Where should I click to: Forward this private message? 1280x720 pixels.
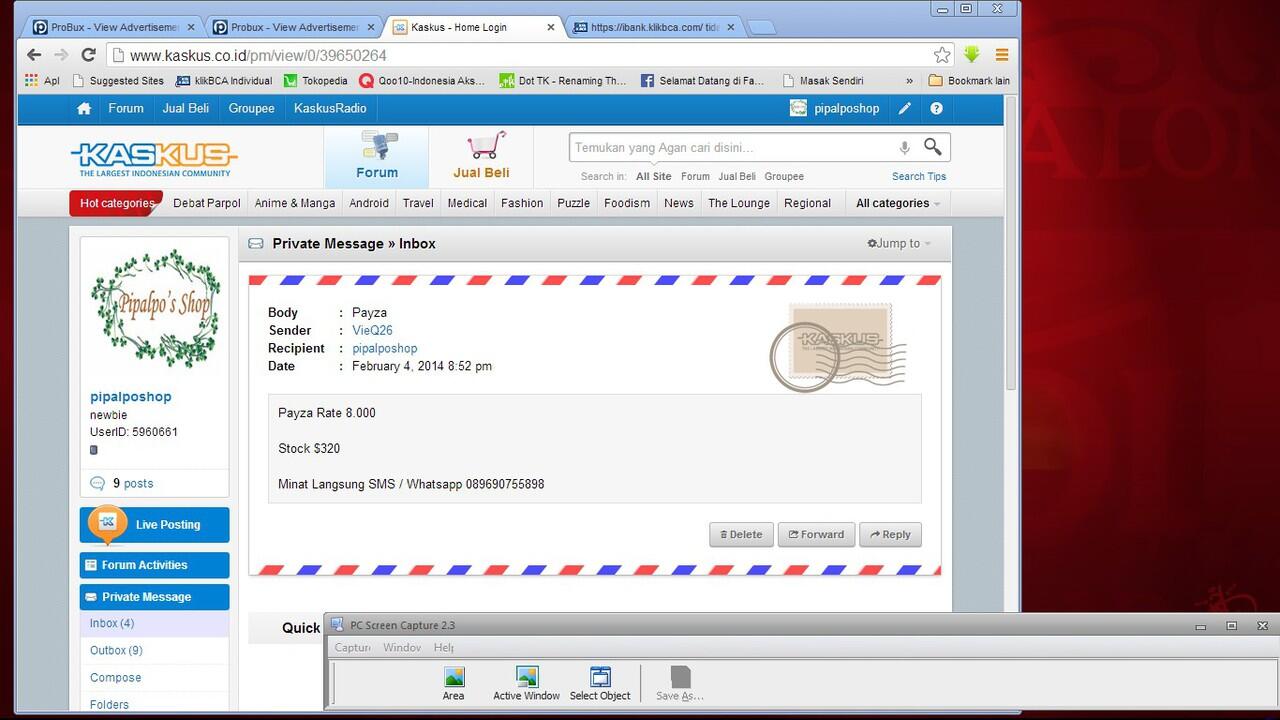[x=816, y=535]
